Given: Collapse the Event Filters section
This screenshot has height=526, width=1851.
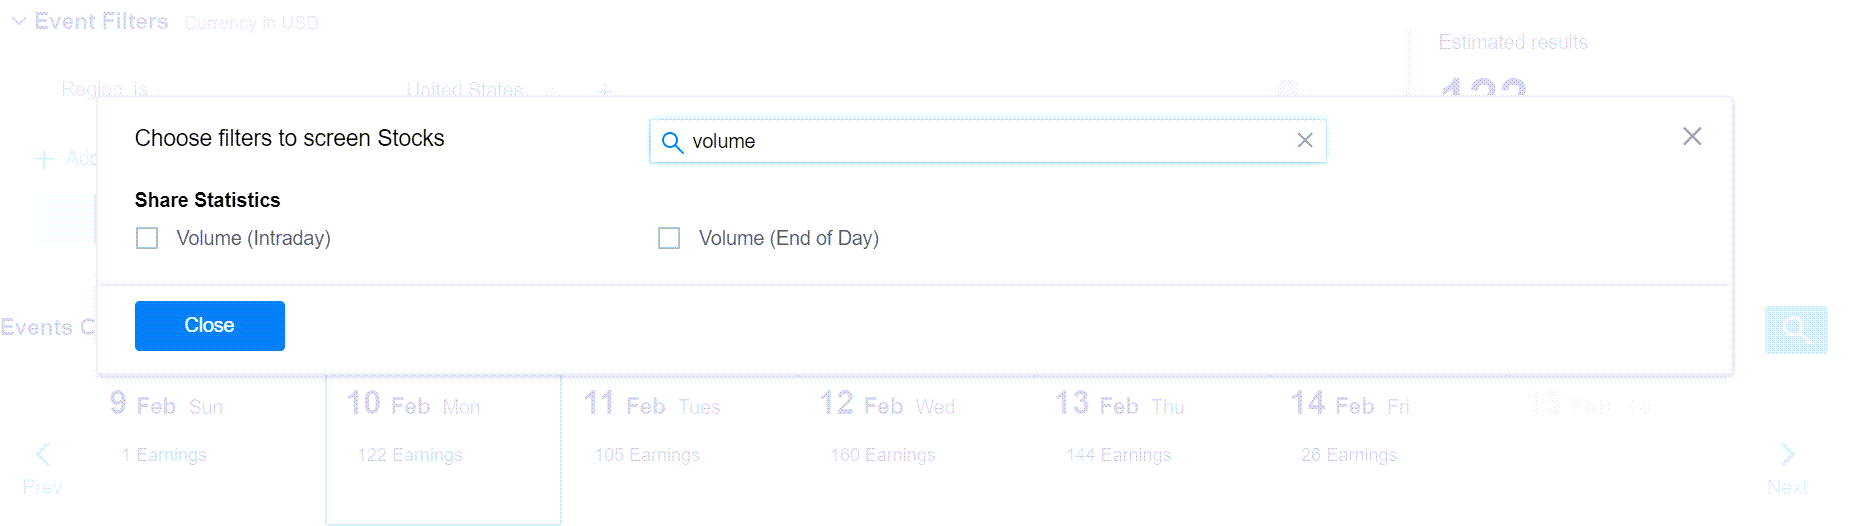Looking at the screenshot, I should click(18, 21).
